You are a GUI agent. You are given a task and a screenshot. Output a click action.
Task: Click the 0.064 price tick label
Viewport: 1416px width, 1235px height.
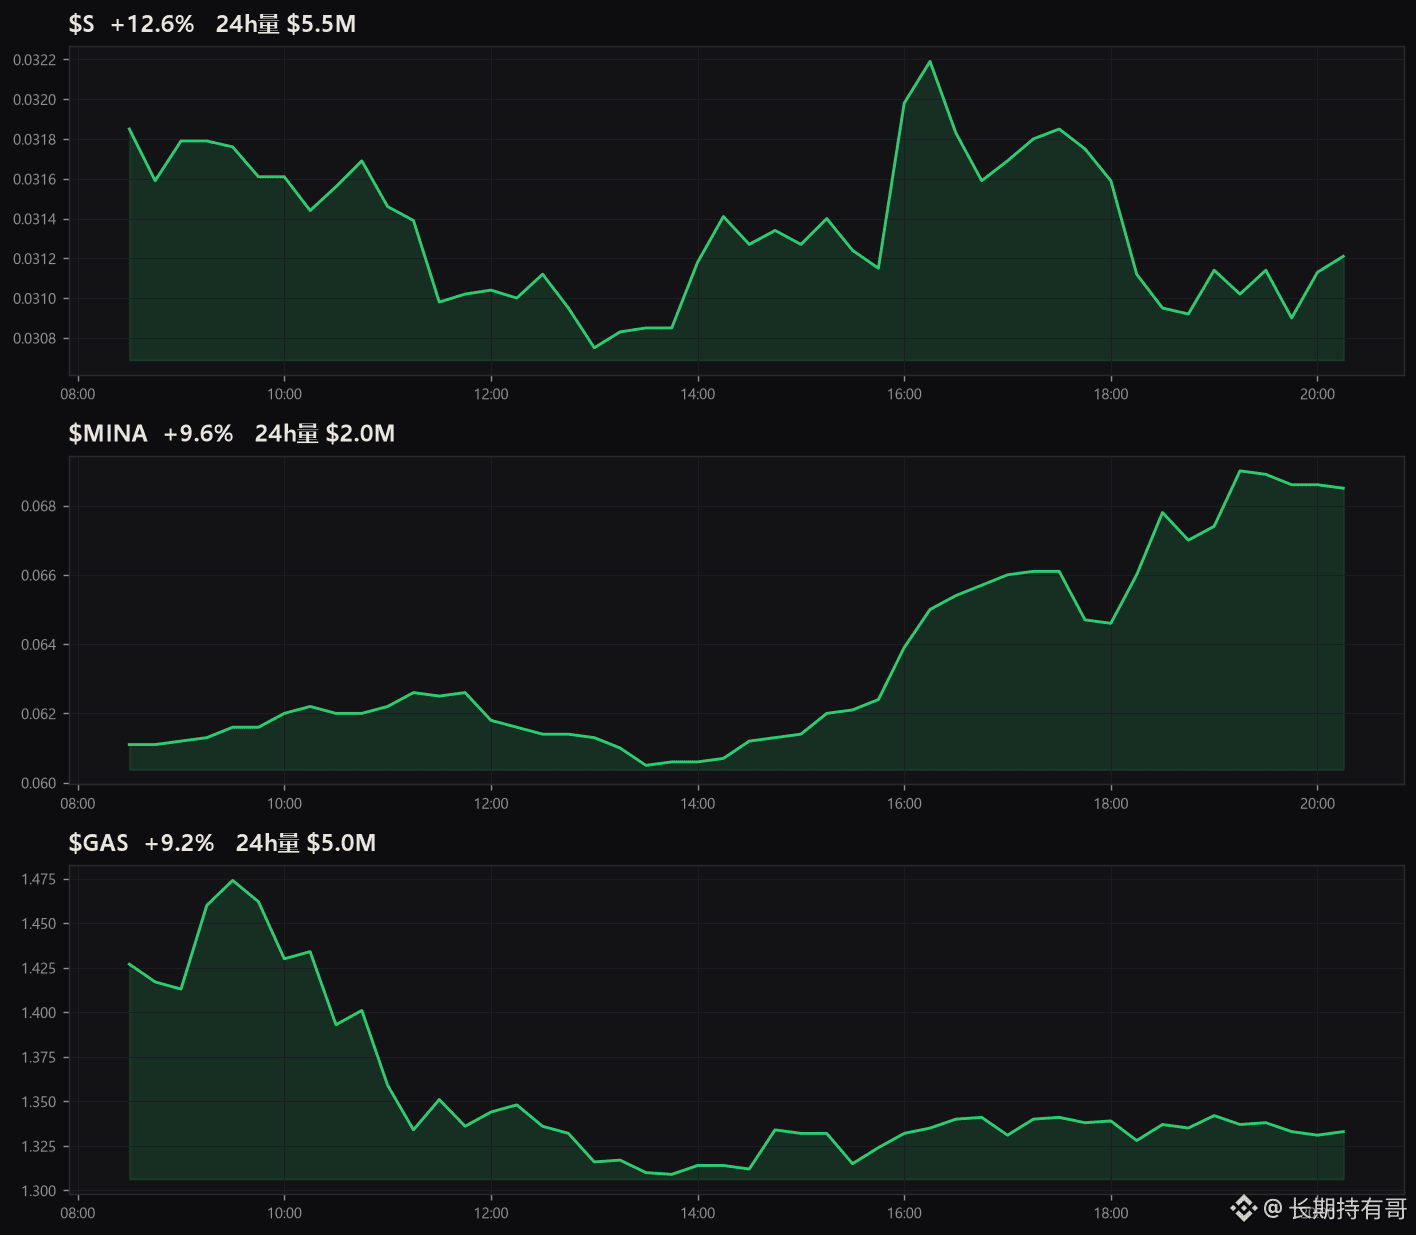point(39,644)
